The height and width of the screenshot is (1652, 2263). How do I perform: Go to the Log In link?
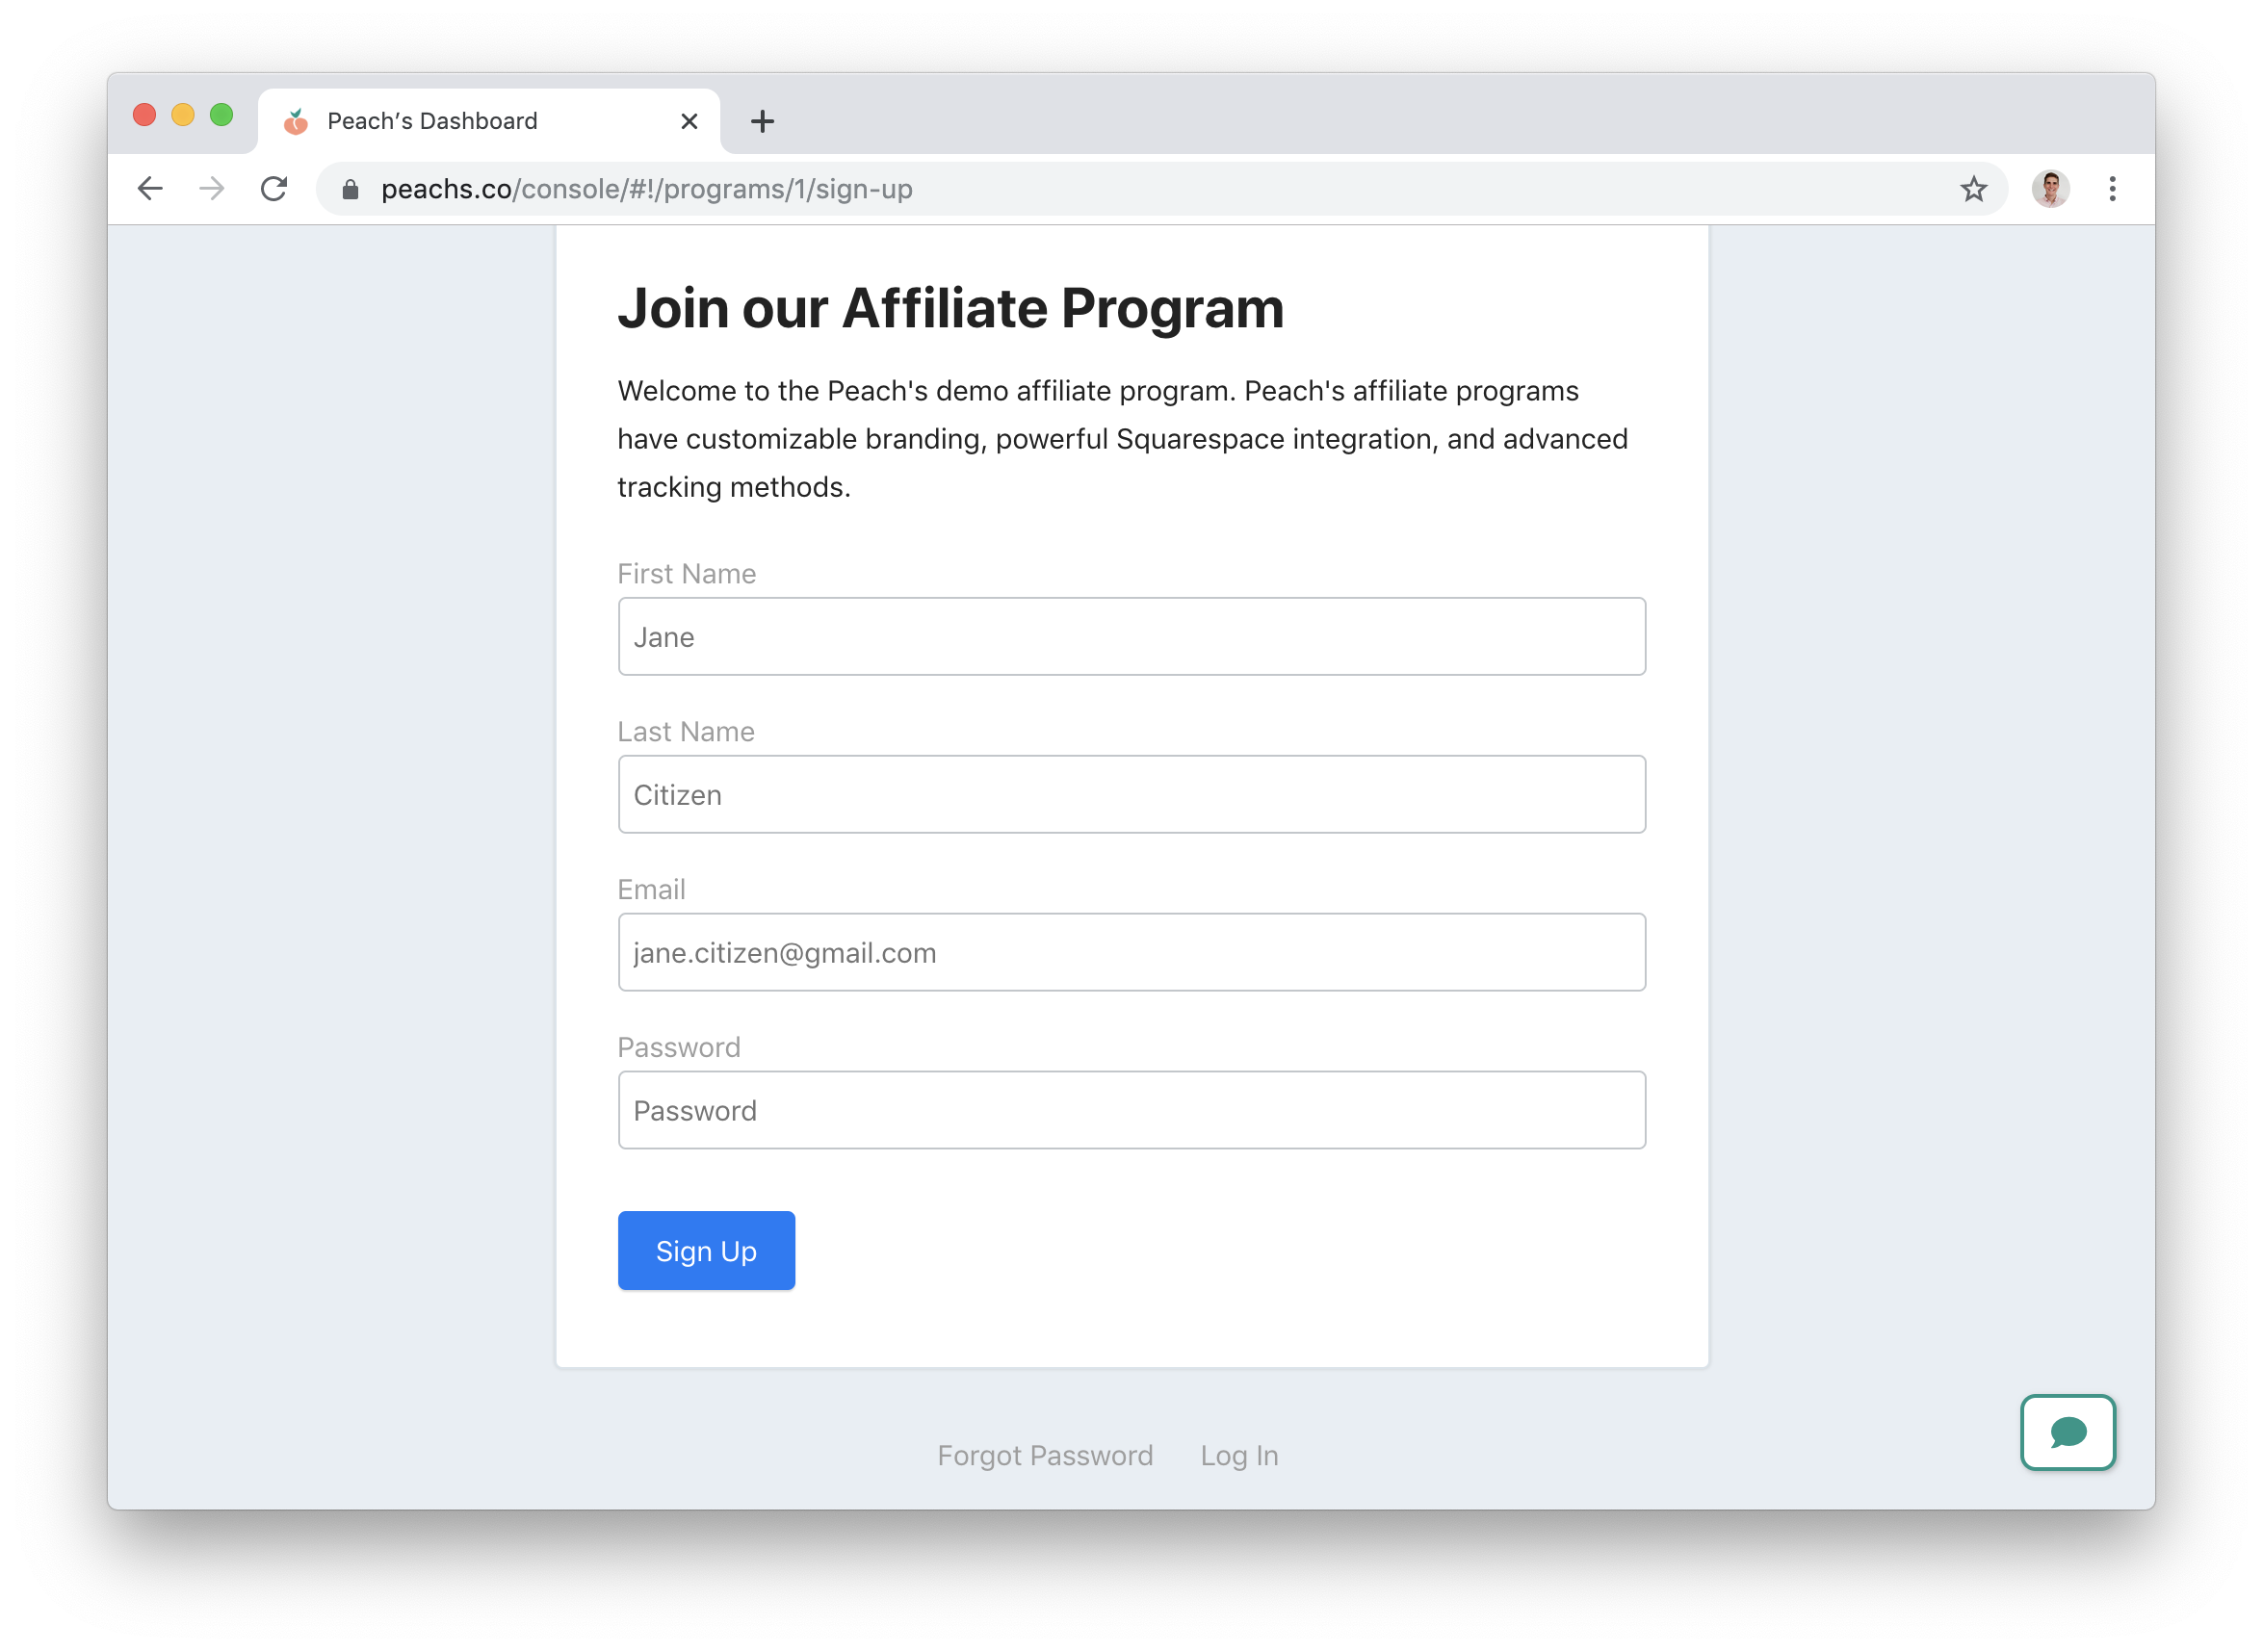pyautogui.click(x=1239, y=1455)
